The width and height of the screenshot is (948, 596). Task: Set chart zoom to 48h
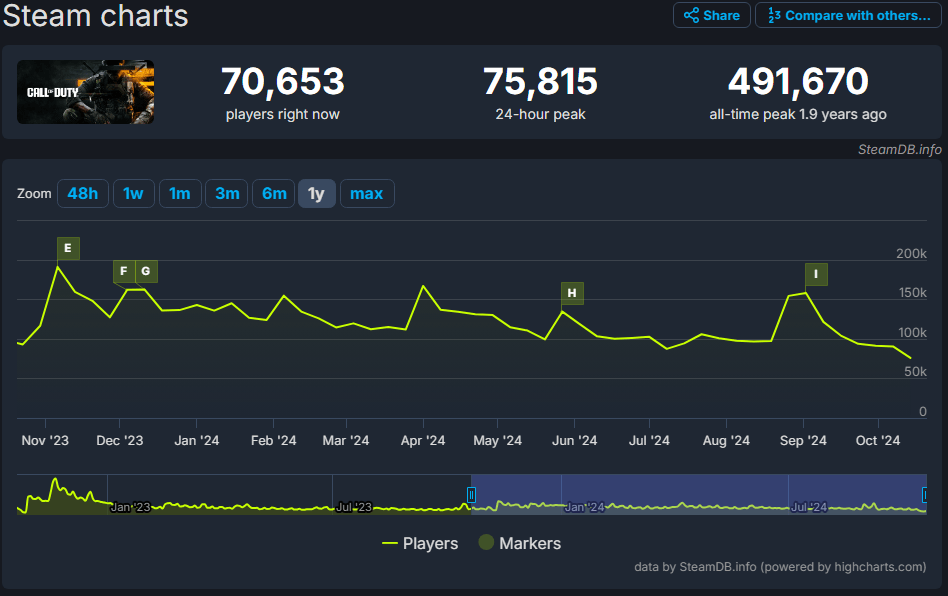point(83,193)
